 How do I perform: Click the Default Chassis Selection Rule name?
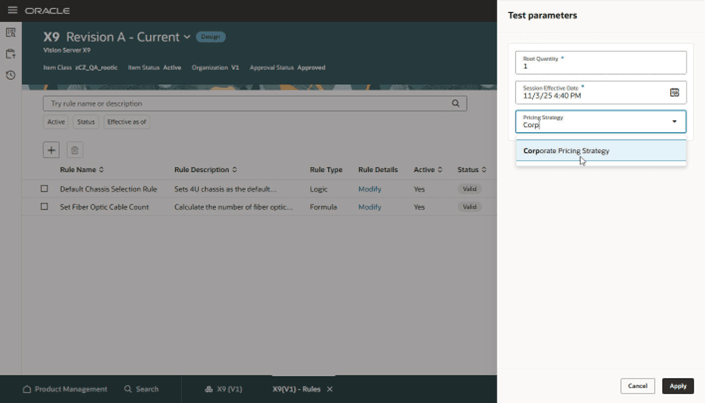[x=108, y=189]
